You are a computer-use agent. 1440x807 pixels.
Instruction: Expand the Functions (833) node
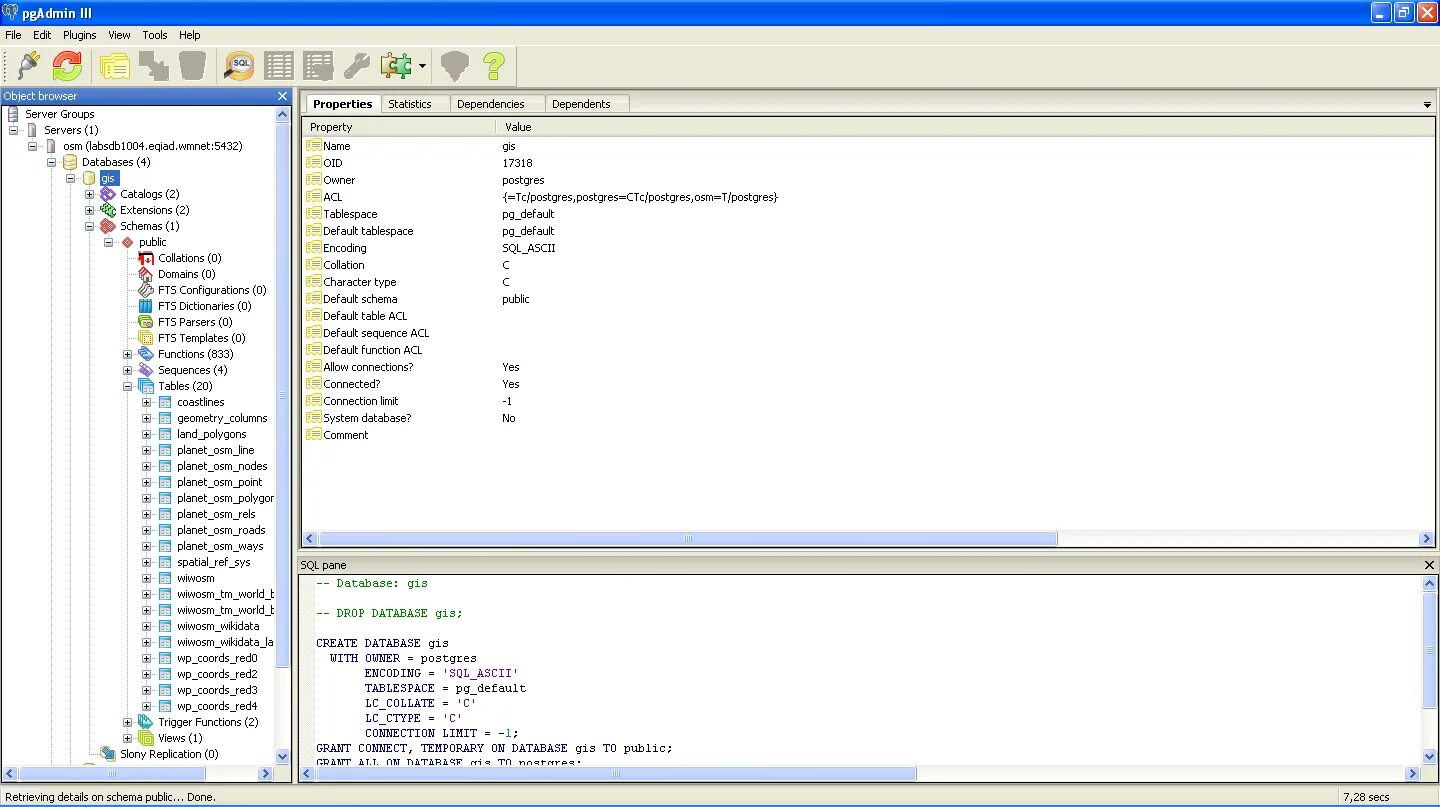click(128, 354)
